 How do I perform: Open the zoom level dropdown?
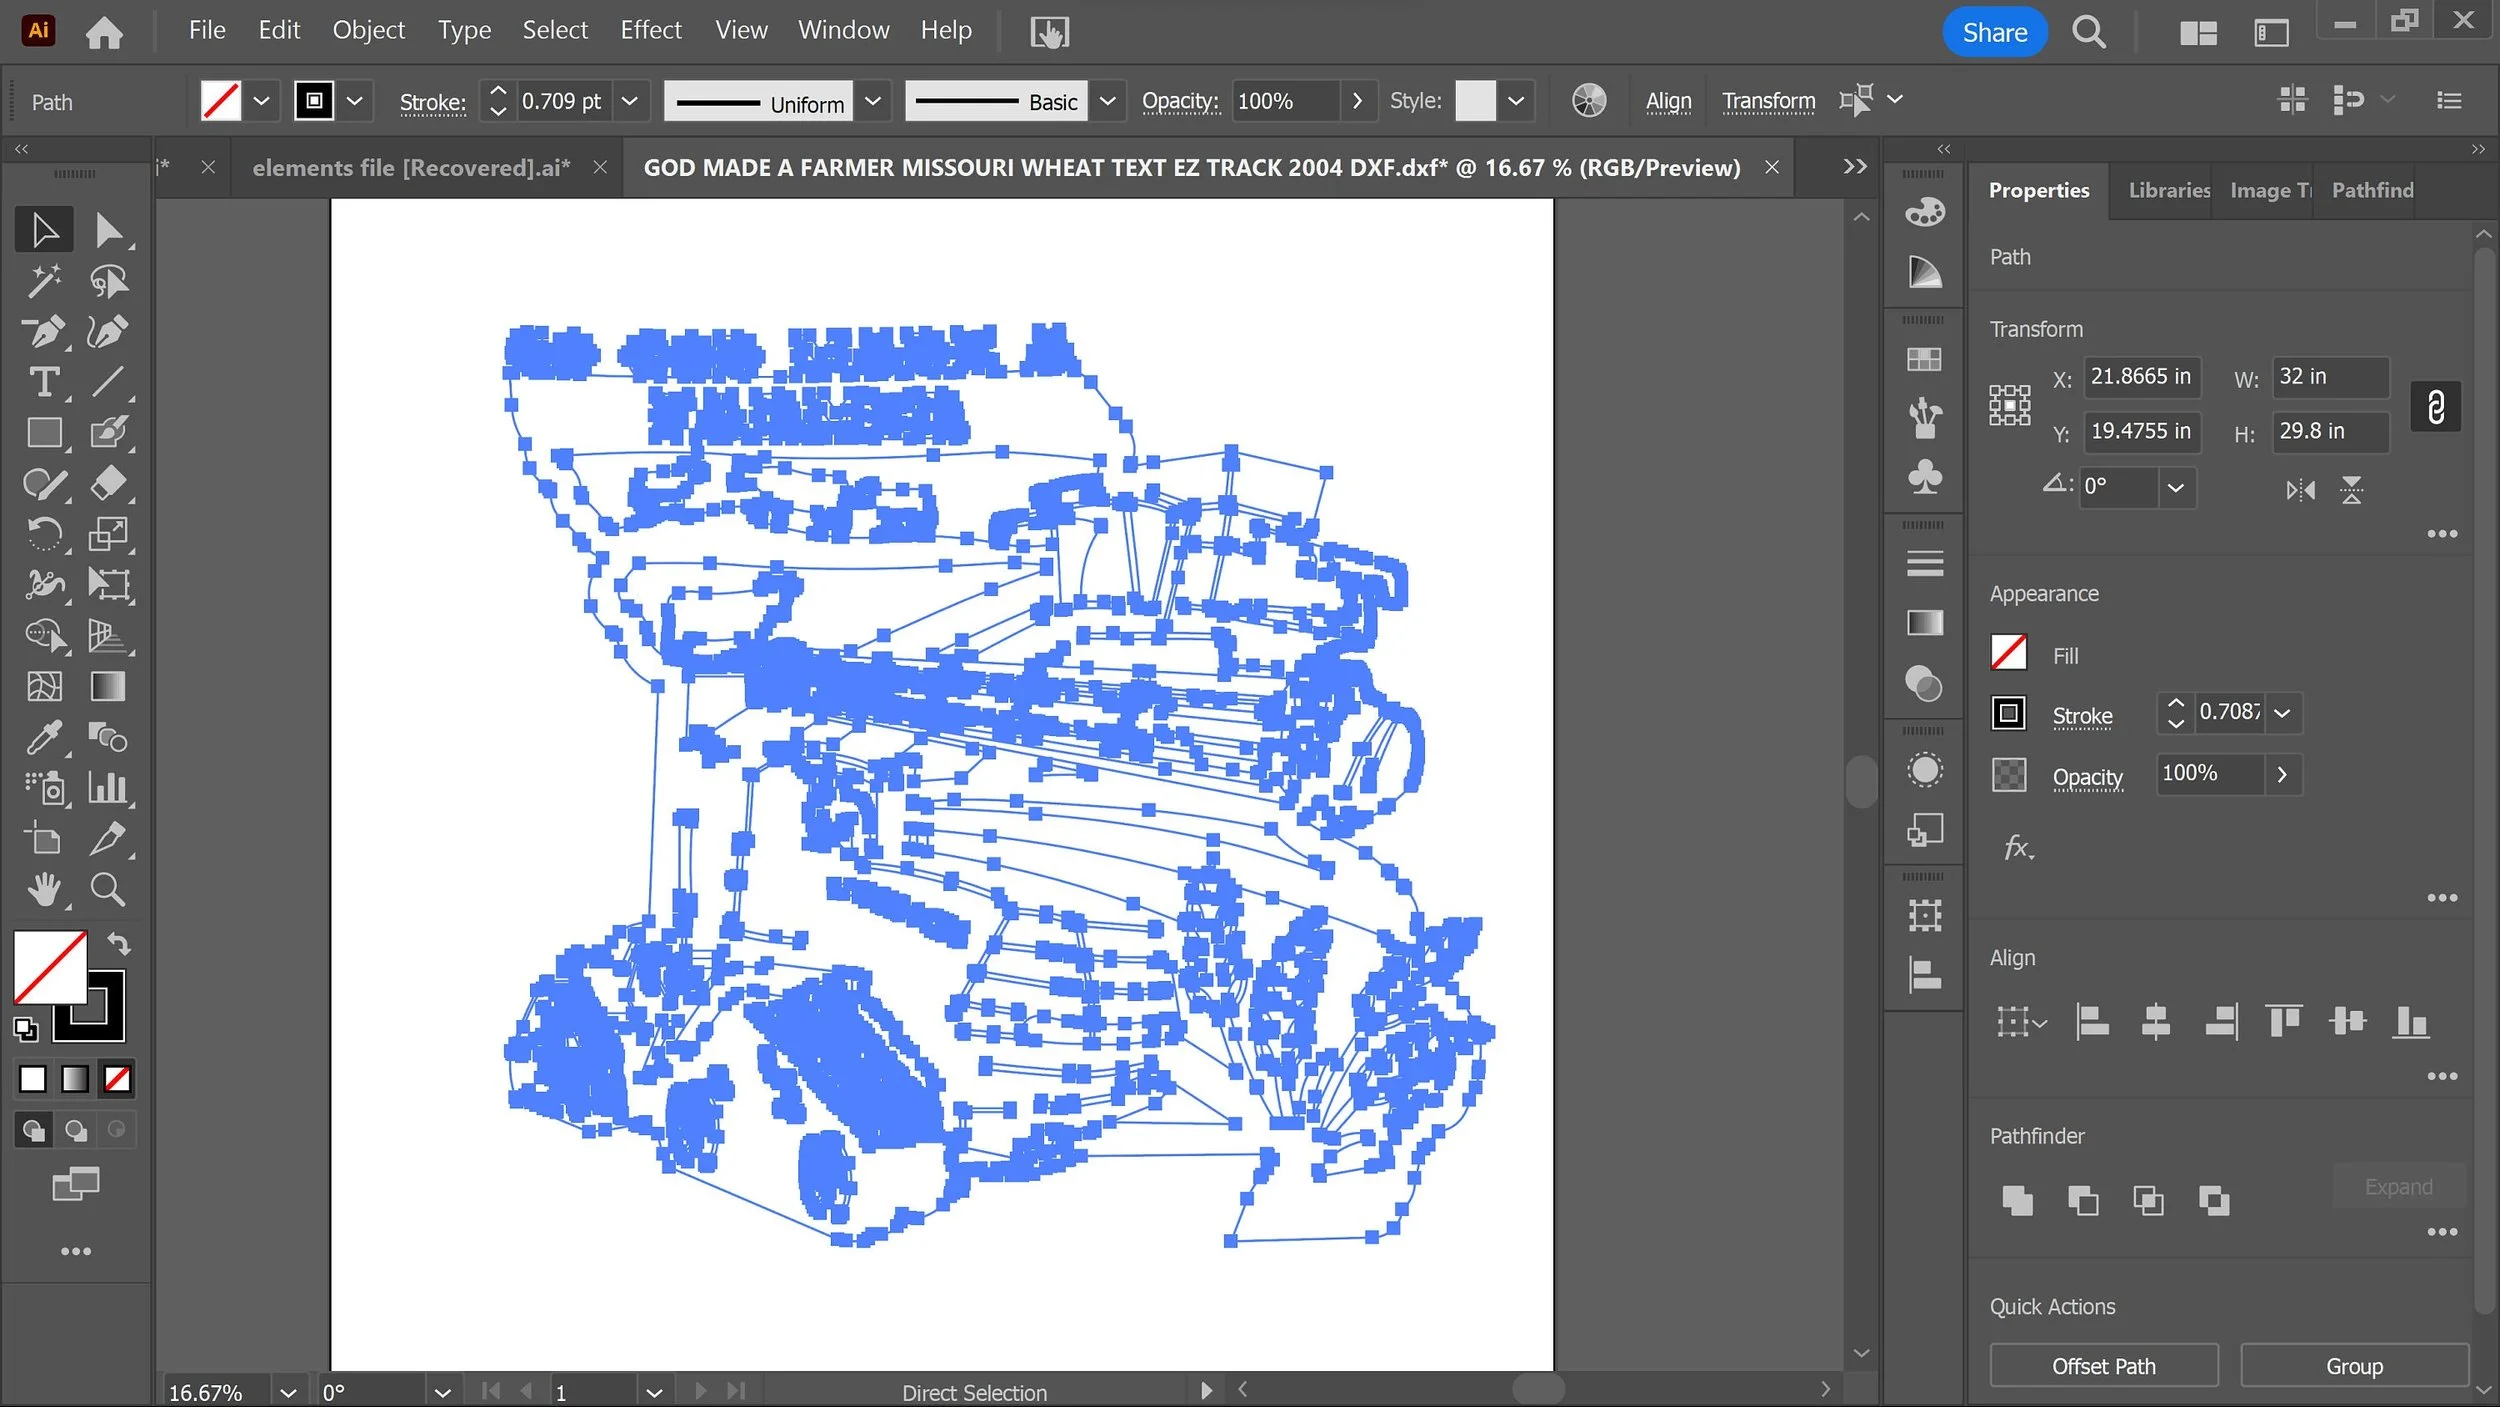coord(288,1392)
